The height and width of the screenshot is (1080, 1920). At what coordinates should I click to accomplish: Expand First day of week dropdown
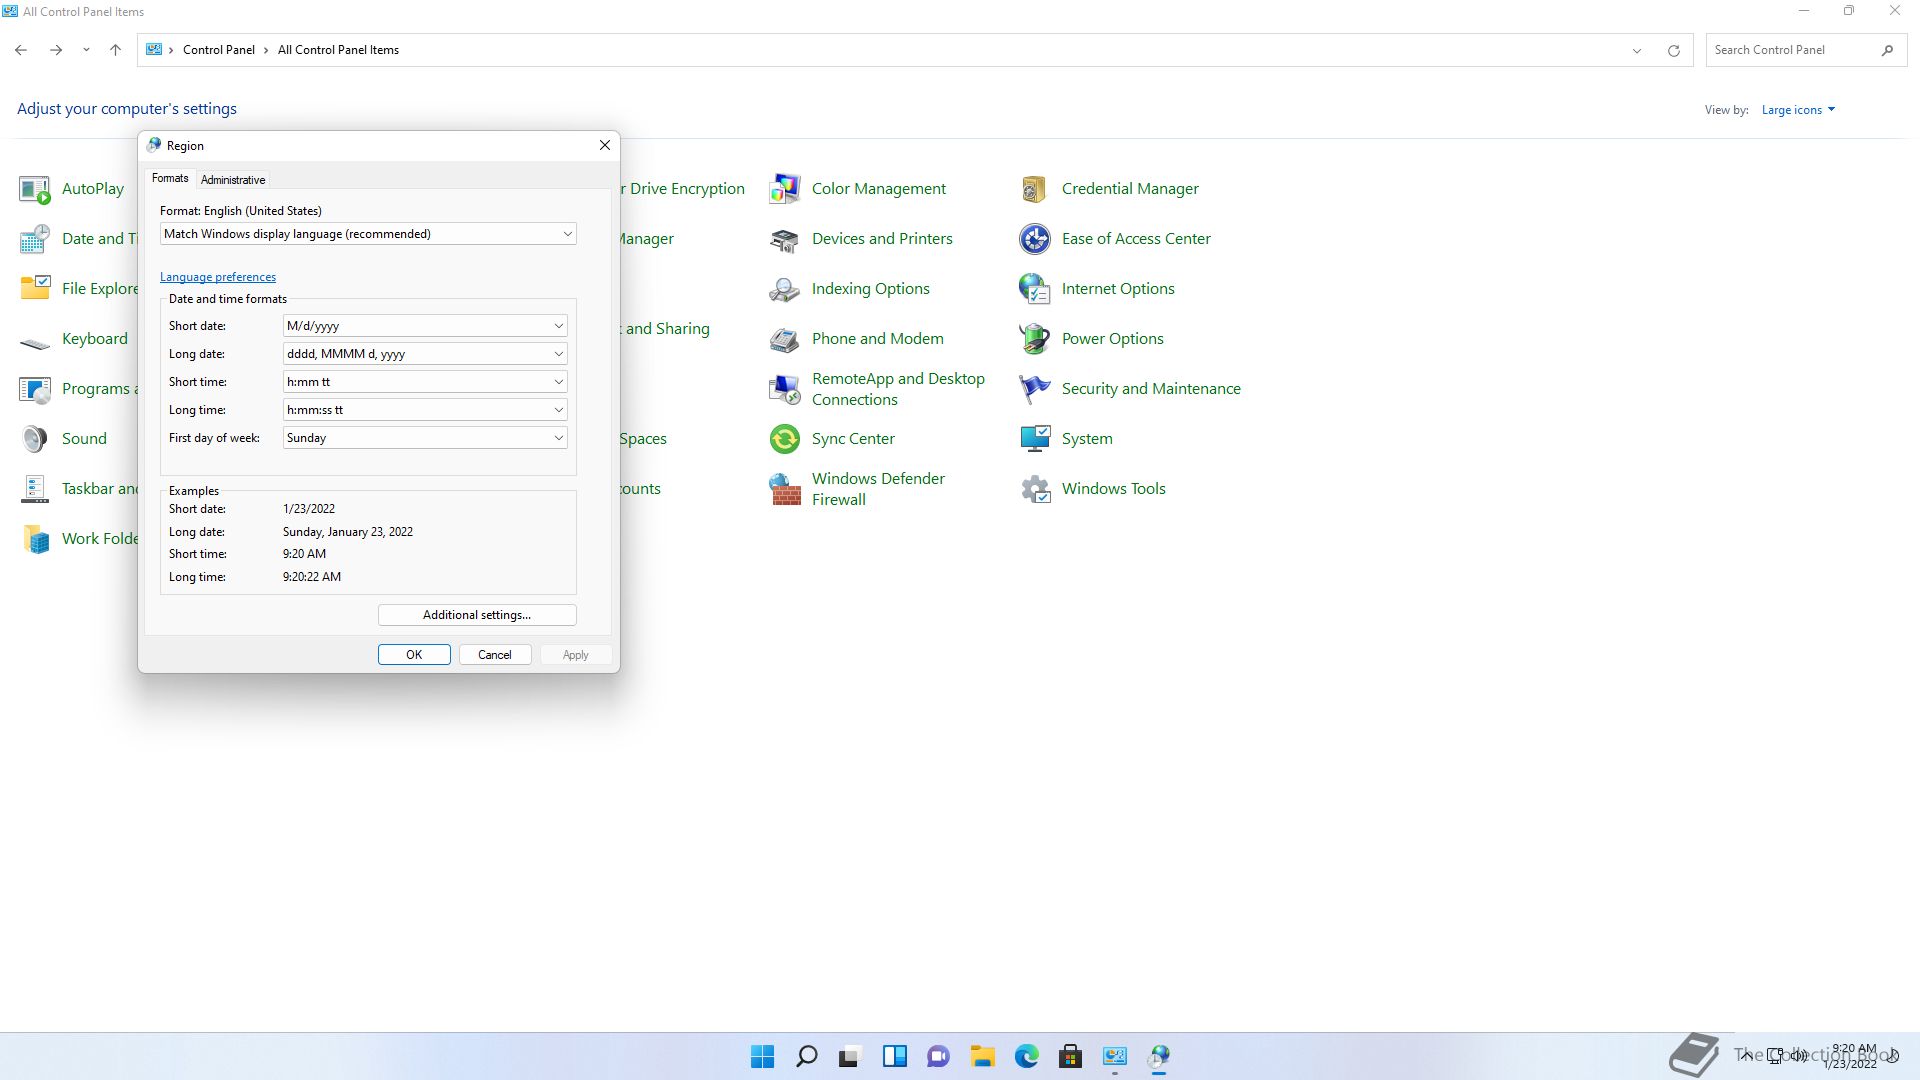tap(425, 438)
